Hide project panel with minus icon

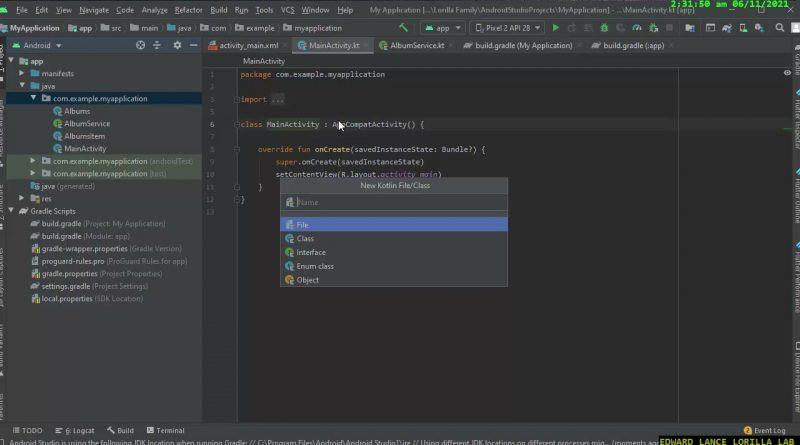pos(193,45)
